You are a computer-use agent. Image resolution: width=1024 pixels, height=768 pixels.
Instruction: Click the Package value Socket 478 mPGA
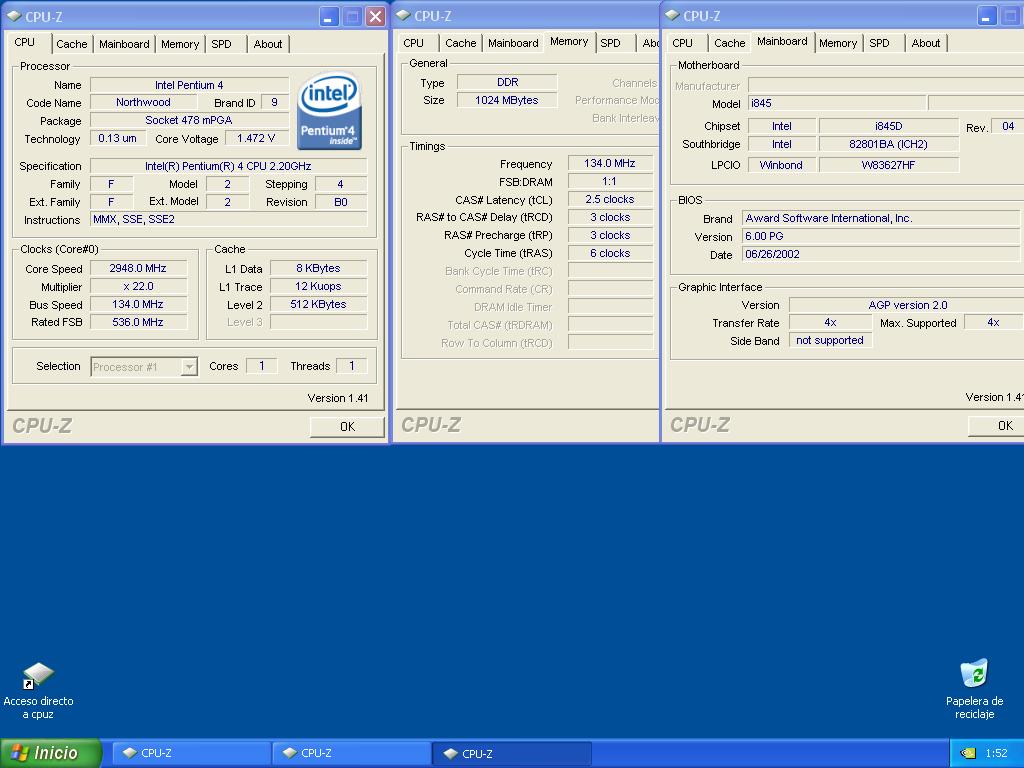(x=189, y=120)
